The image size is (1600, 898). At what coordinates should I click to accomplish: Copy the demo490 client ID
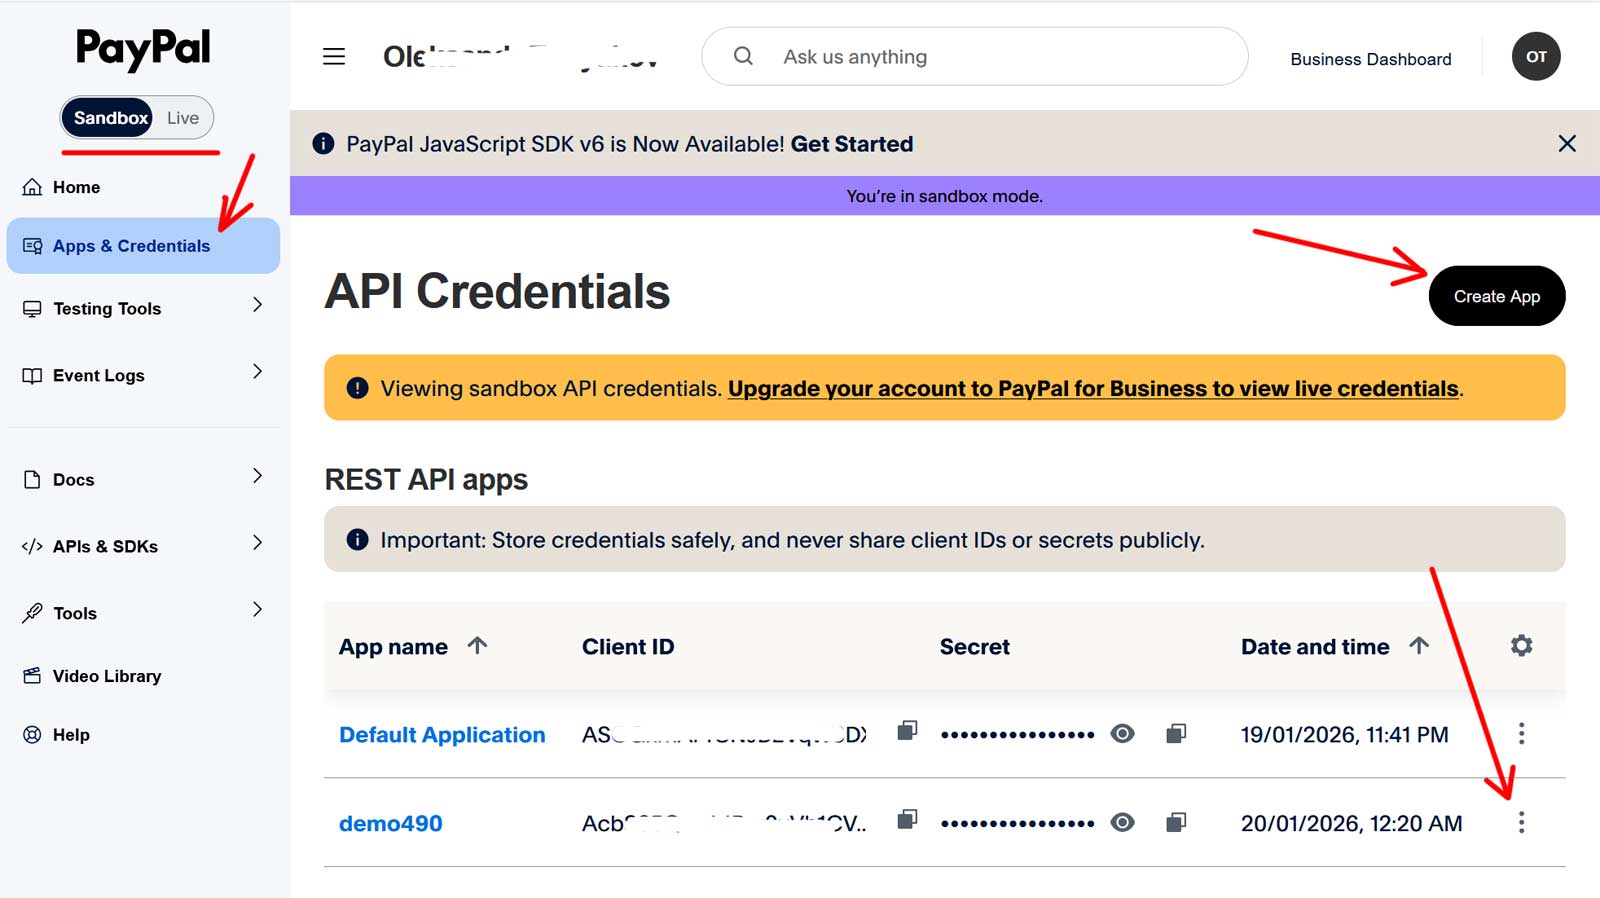[x=907, y=820]
